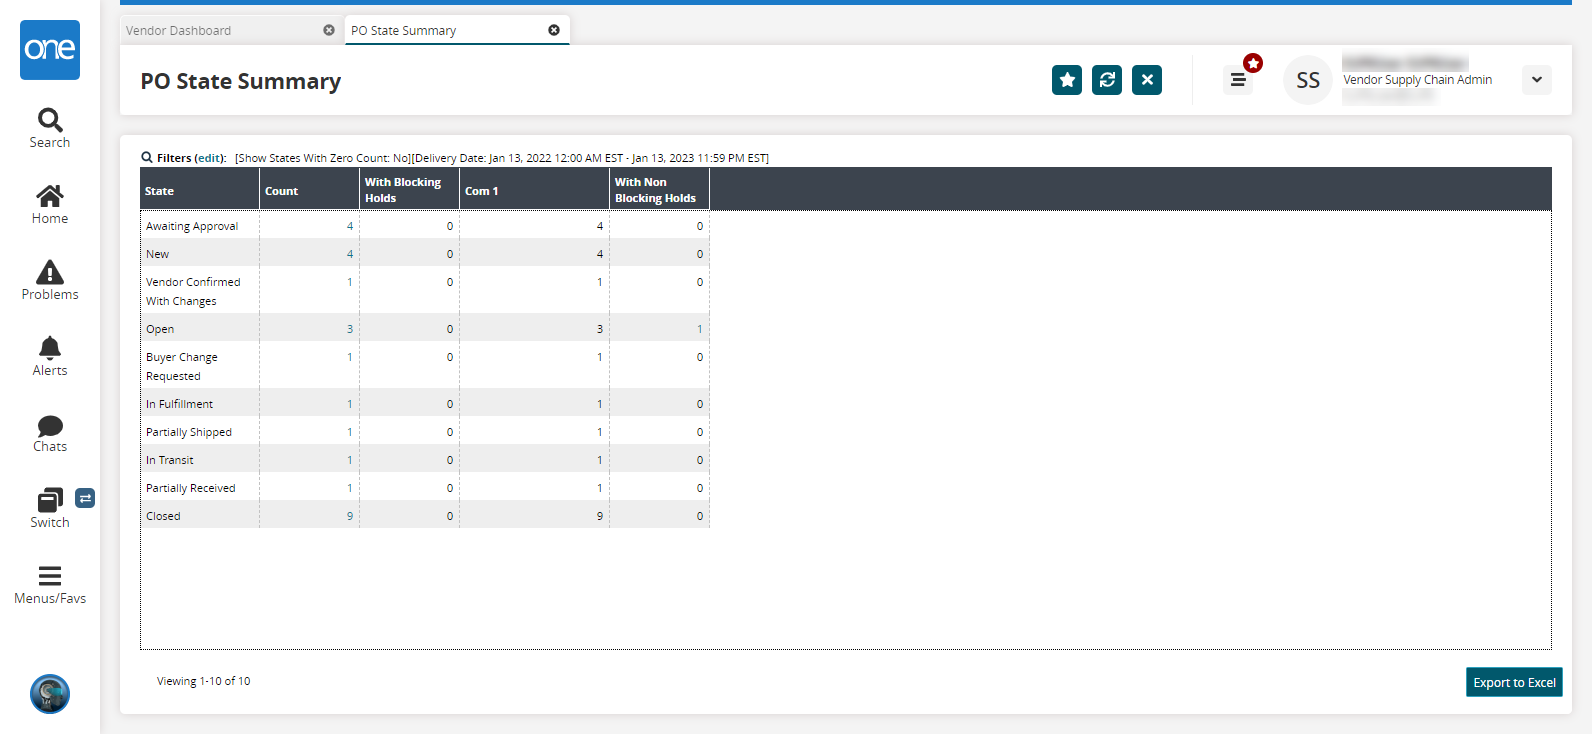The image size is (1592, 734).
Task: Switch to the Vendor Dashboard tab
Action: [220, 31]
